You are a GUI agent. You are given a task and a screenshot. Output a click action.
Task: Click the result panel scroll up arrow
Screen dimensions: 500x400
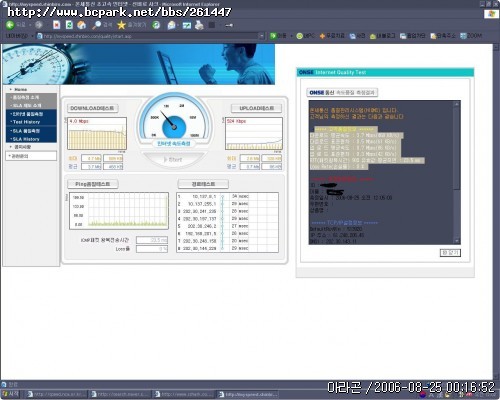[x=457, y=104]
